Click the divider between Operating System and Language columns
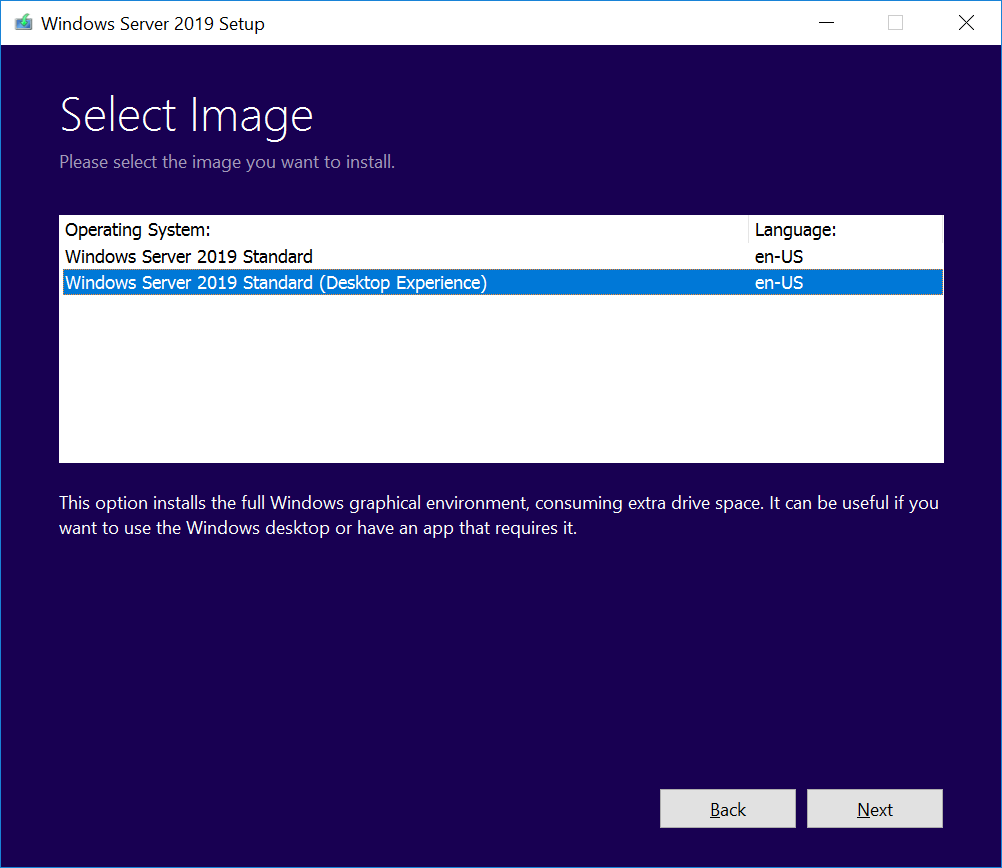Screen dimensions: 1002x868 click(x=748, y=230)
